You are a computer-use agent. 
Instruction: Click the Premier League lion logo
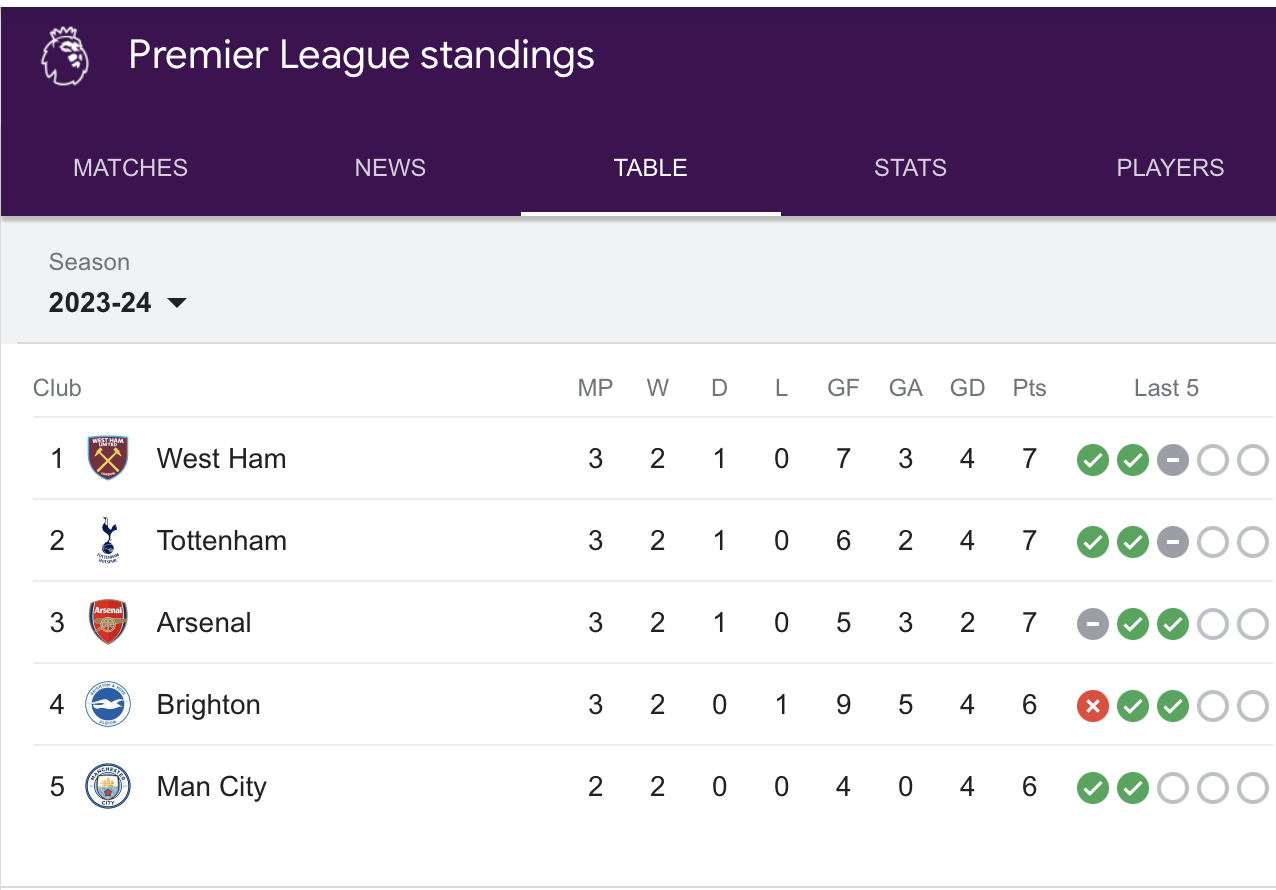pyautogui.click(x=65, y=56)
